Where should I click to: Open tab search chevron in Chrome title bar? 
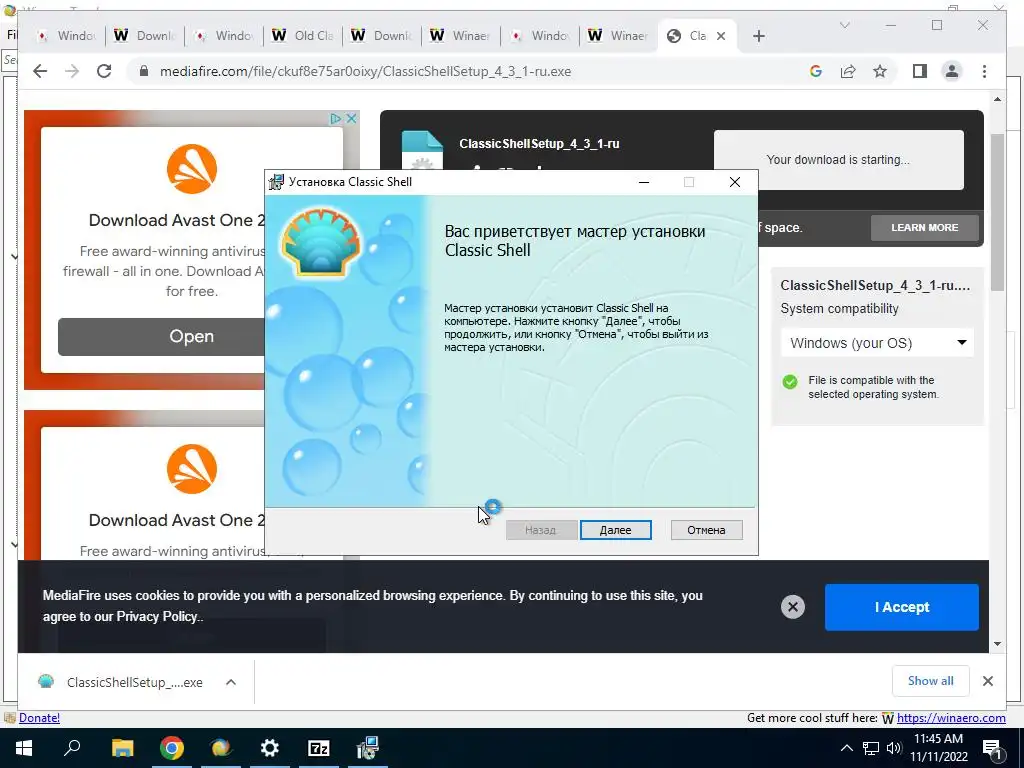844,25
